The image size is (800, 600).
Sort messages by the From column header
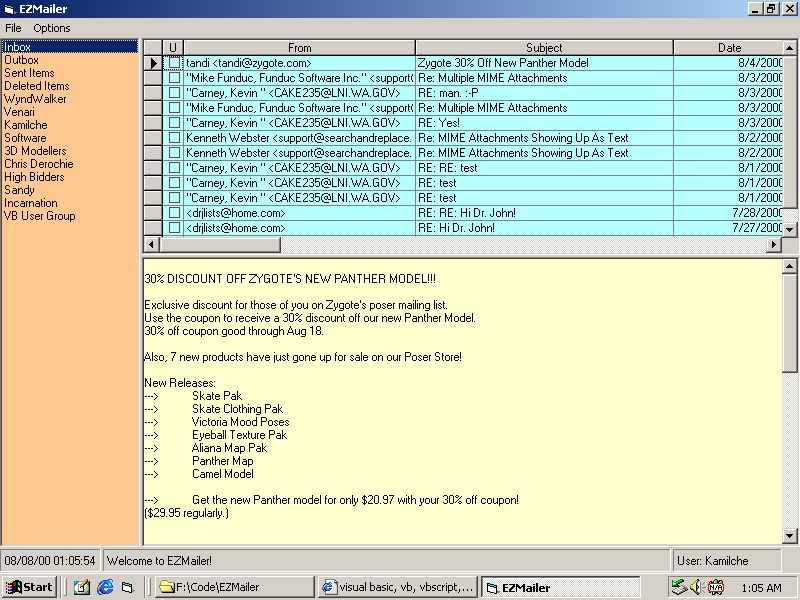click(x=299, y=47)
